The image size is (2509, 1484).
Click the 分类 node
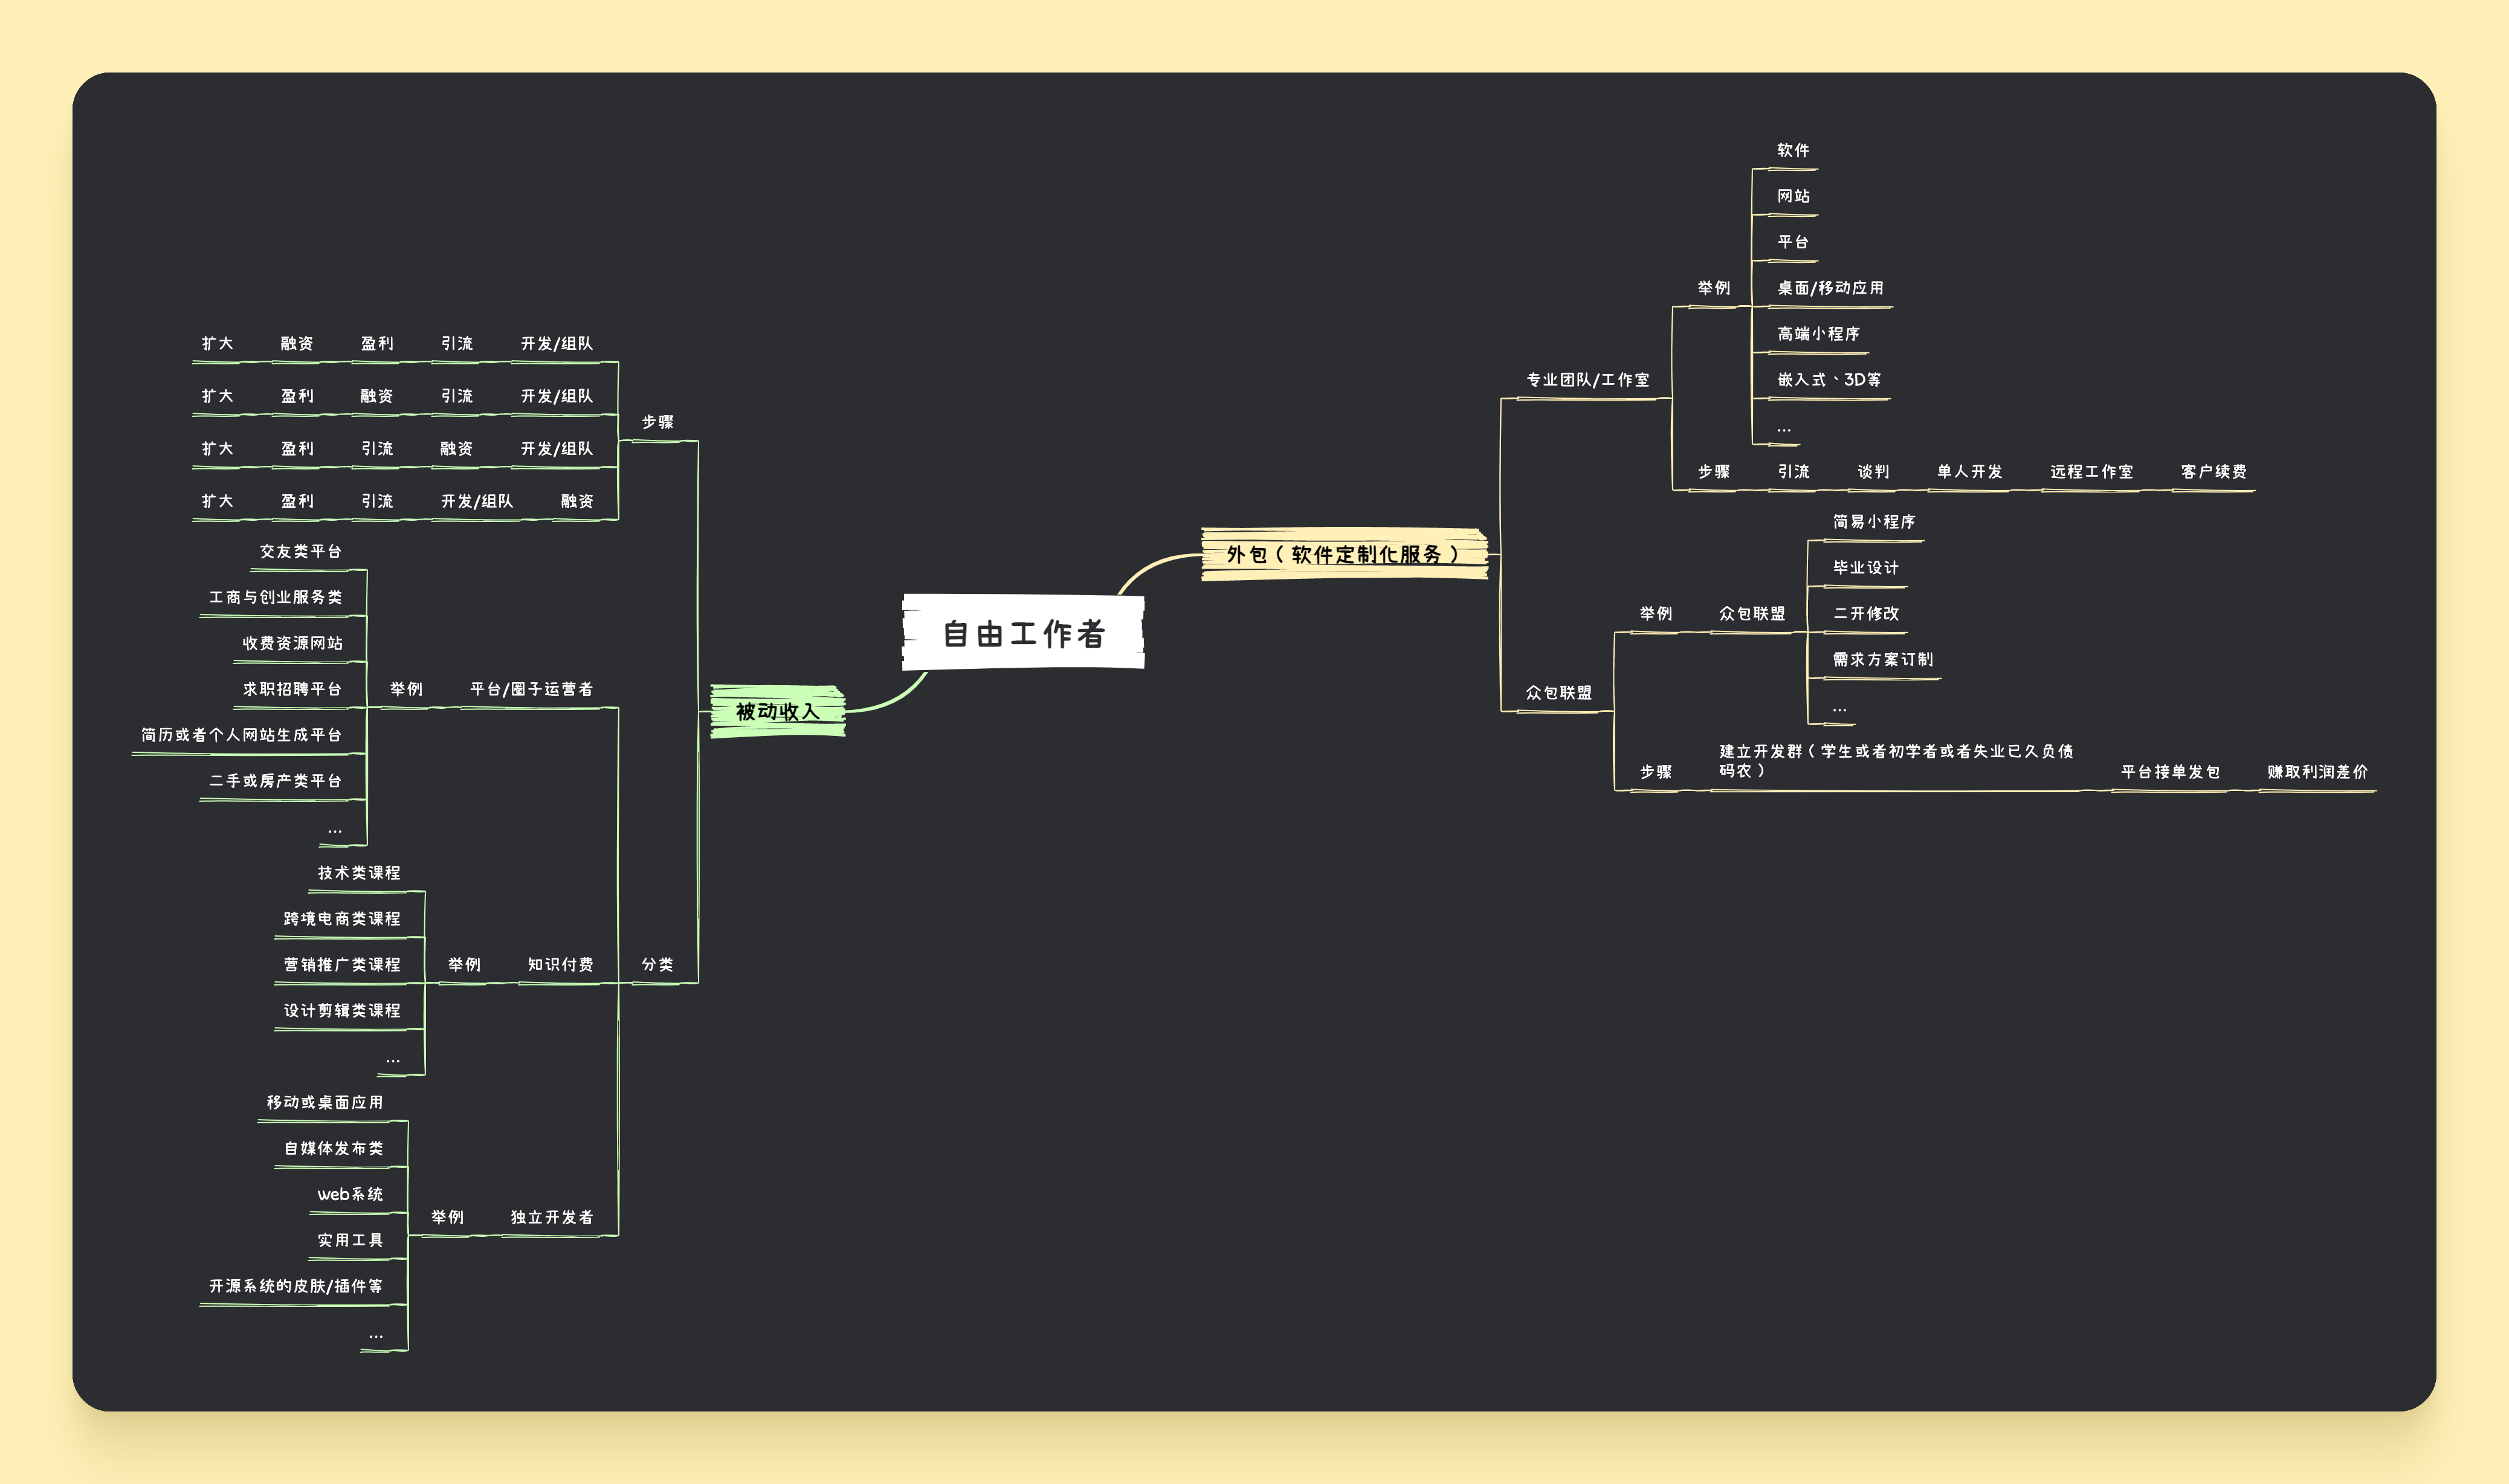point(657,964)
